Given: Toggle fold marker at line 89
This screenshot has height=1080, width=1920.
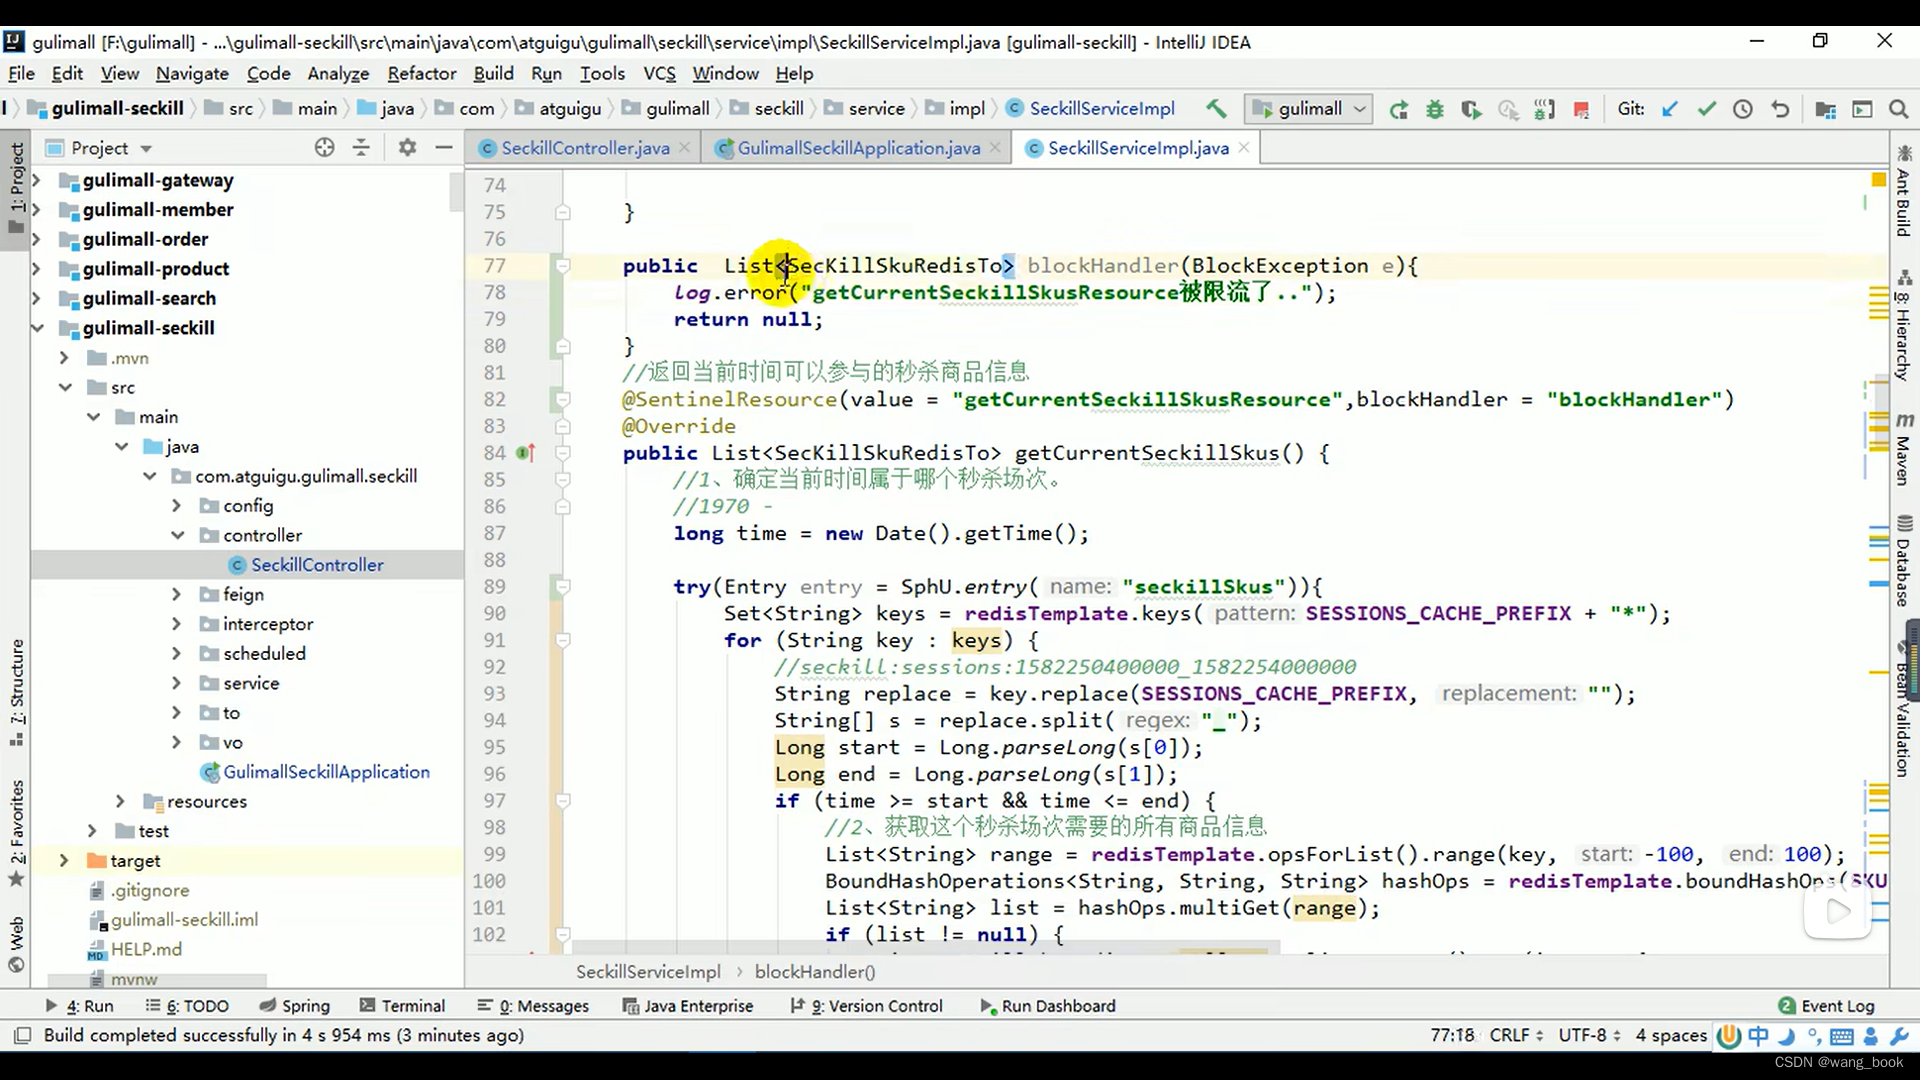Looking at the screenshot, I should tap(563, 587).
